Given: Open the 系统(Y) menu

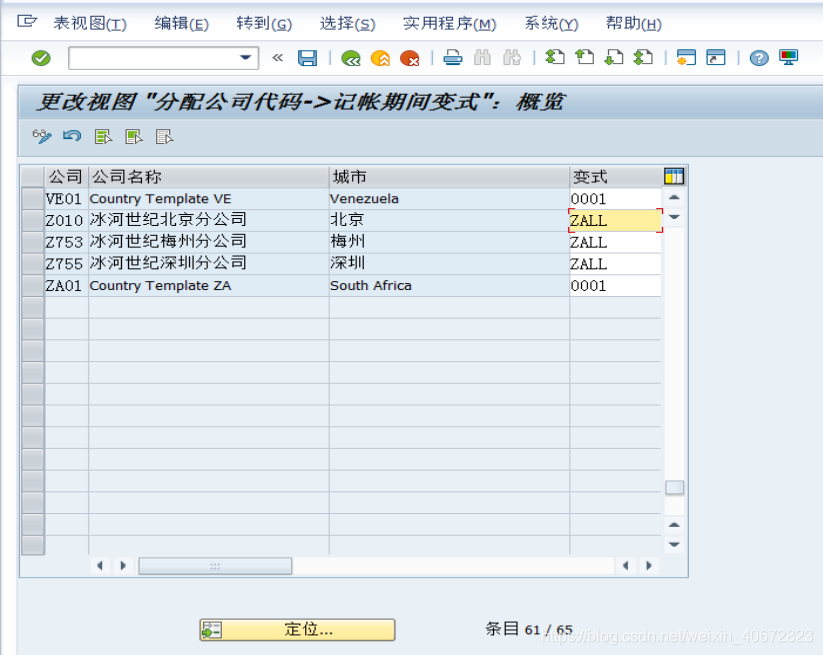Looking at the screenshot, I should pyautogui.click(x=551, y=24).
